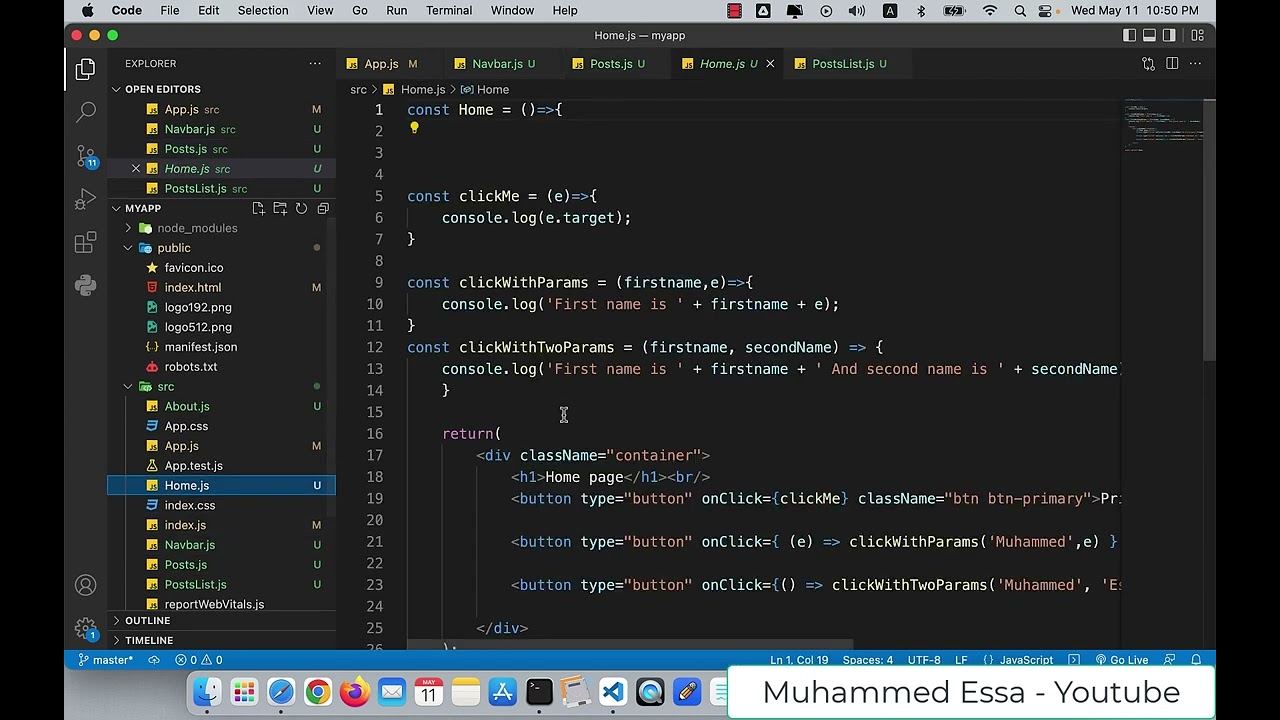The height and width of the screenshot is (720, 1280).
Task: Click the open changes icon in editor toolbar
Action: [x=1148, y=64]
